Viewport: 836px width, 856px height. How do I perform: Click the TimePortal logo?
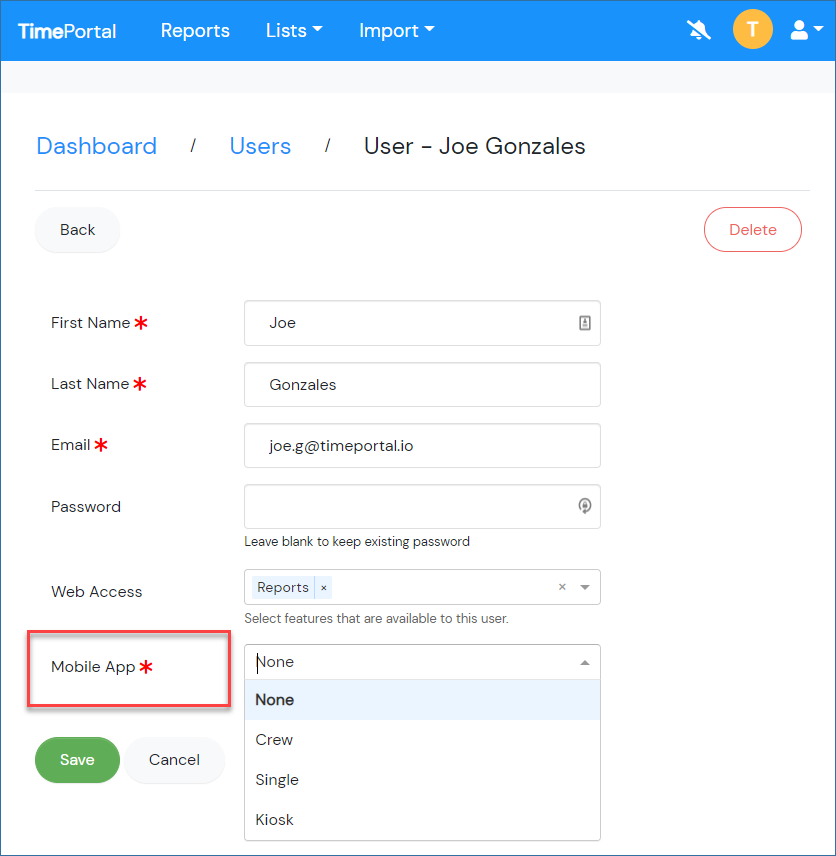click(67, 31)
